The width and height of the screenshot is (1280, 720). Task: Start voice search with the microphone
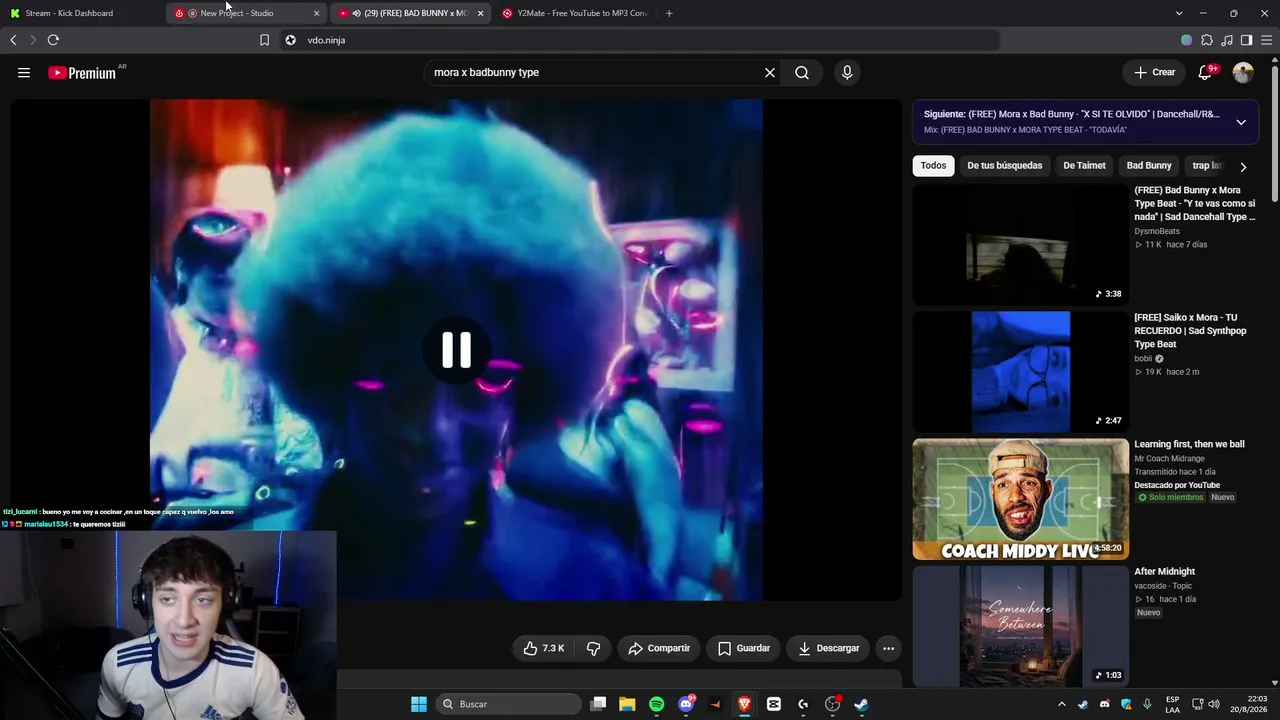pyautogui.click(x=847, y=72)
